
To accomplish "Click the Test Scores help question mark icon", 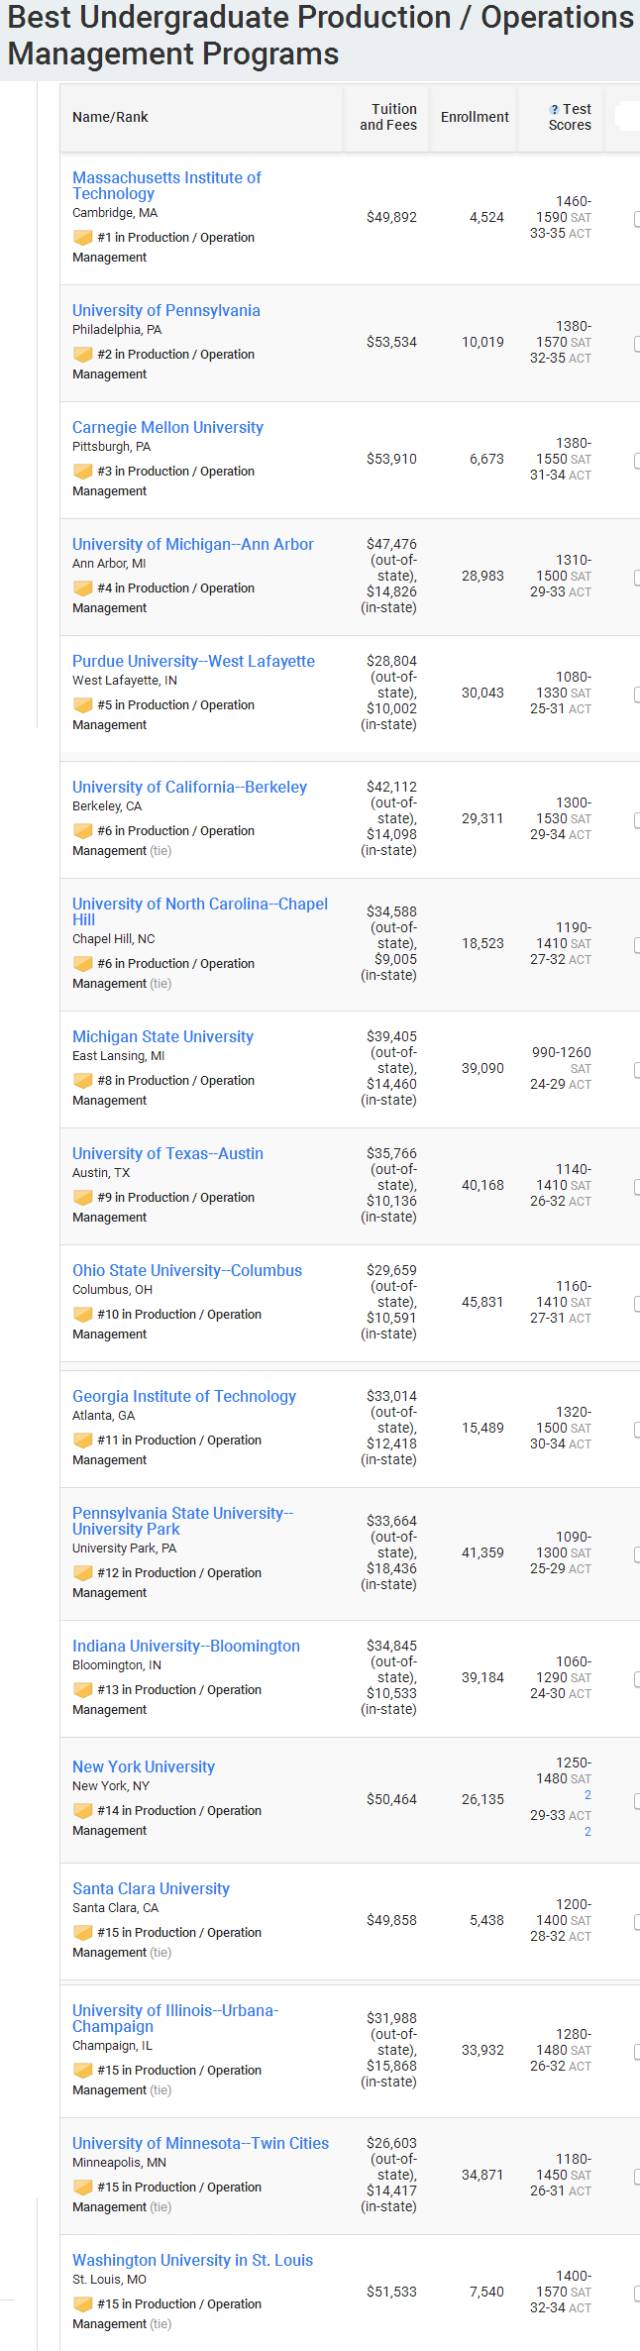I will tap(554, 109).
